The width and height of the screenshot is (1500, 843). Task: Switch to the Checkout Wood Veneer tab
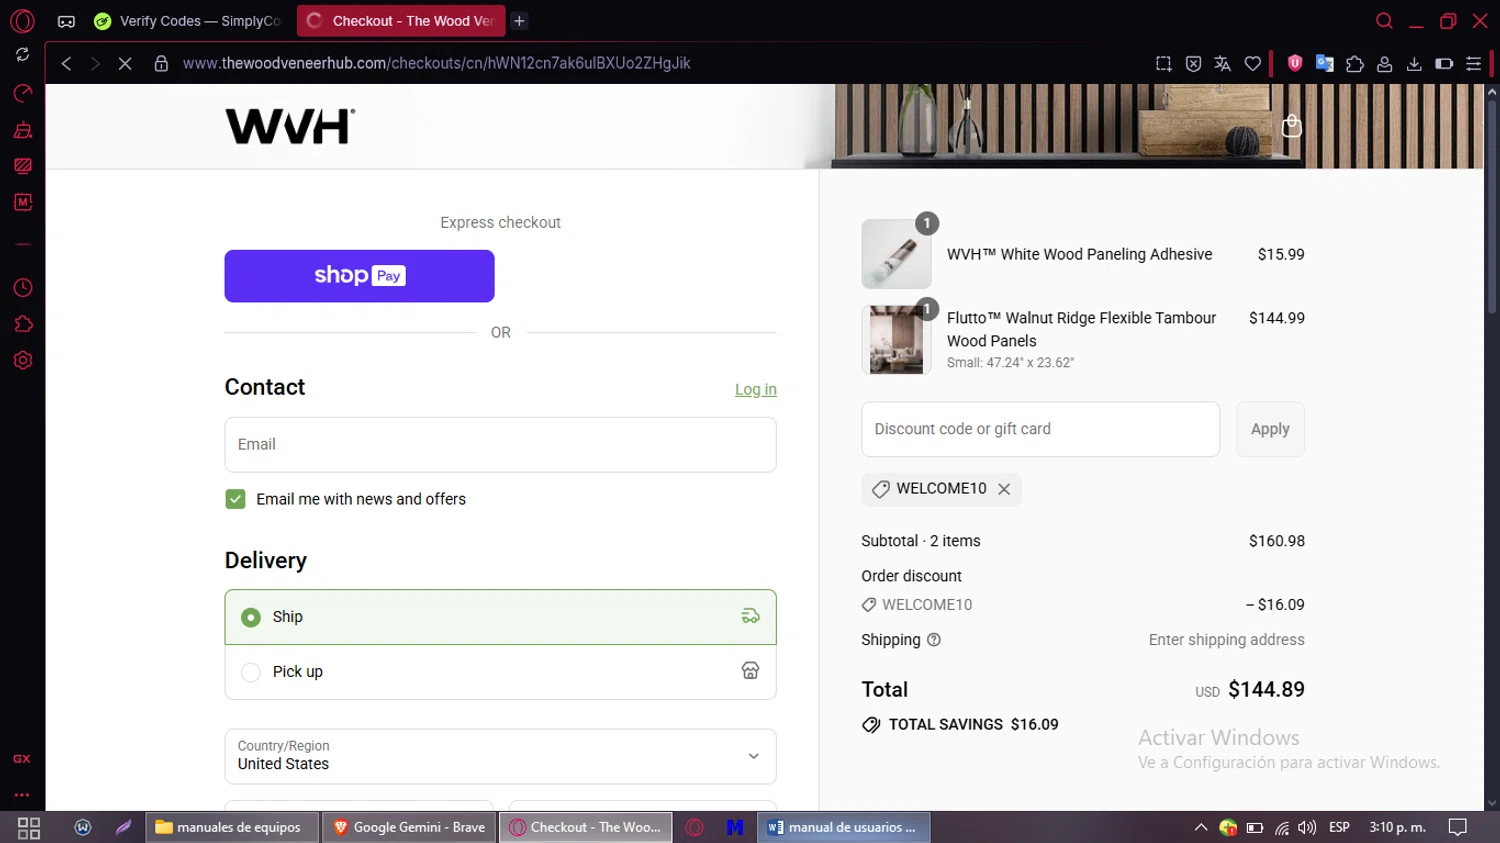click(401, 20)
